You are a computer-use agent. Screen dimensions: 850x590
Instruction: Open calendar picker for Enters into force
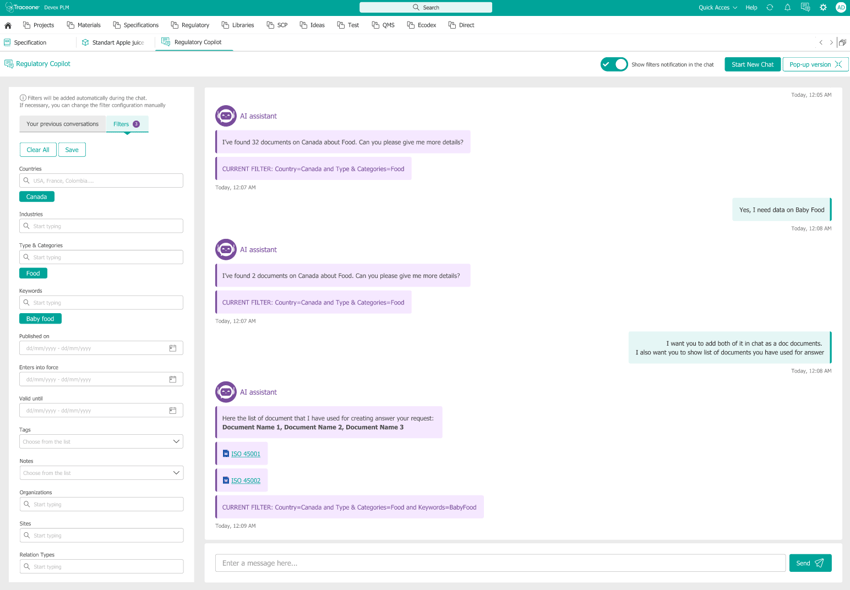pos(173,379)
